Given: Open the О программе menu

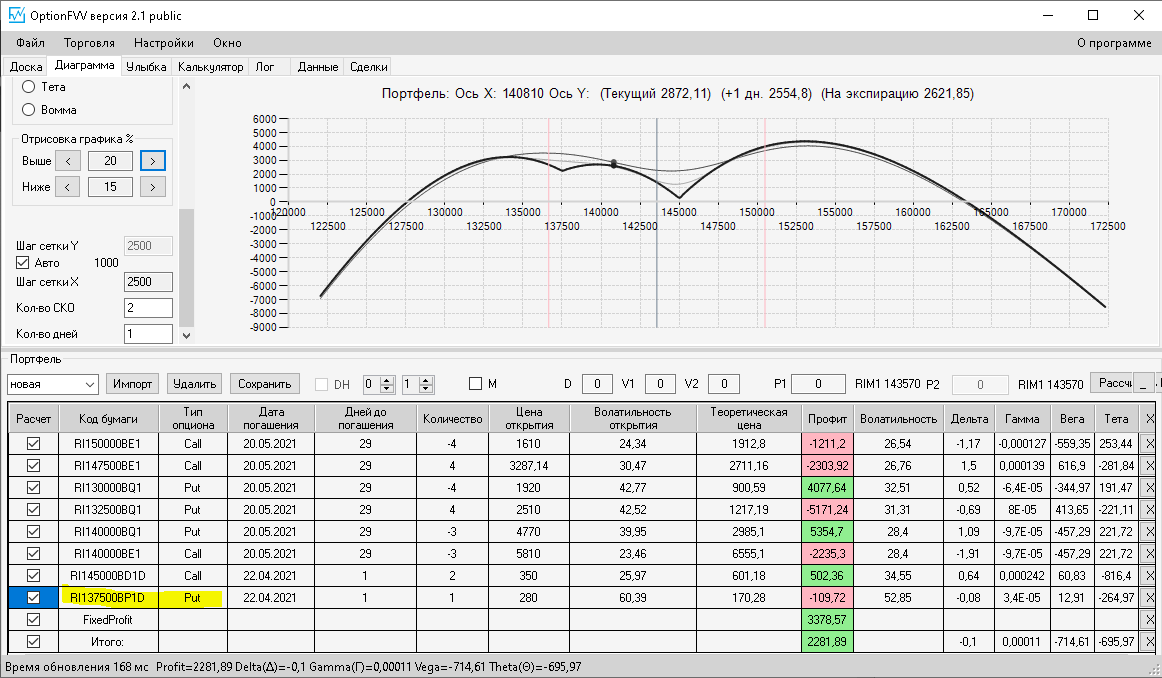Looking at the screenshot, I should (1114, 43).
